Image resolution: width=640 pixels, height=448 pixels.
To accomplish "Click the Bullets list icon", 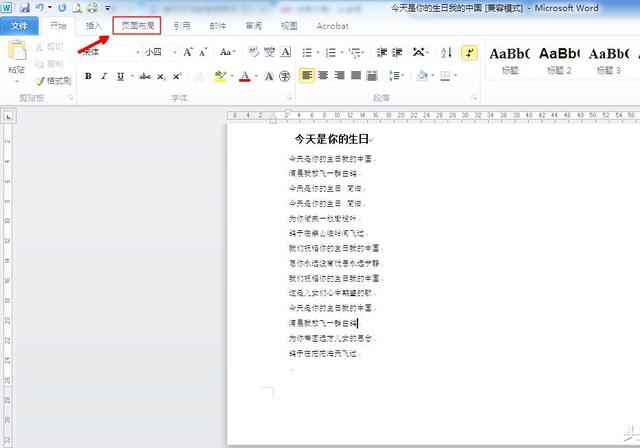I will 307,53.
